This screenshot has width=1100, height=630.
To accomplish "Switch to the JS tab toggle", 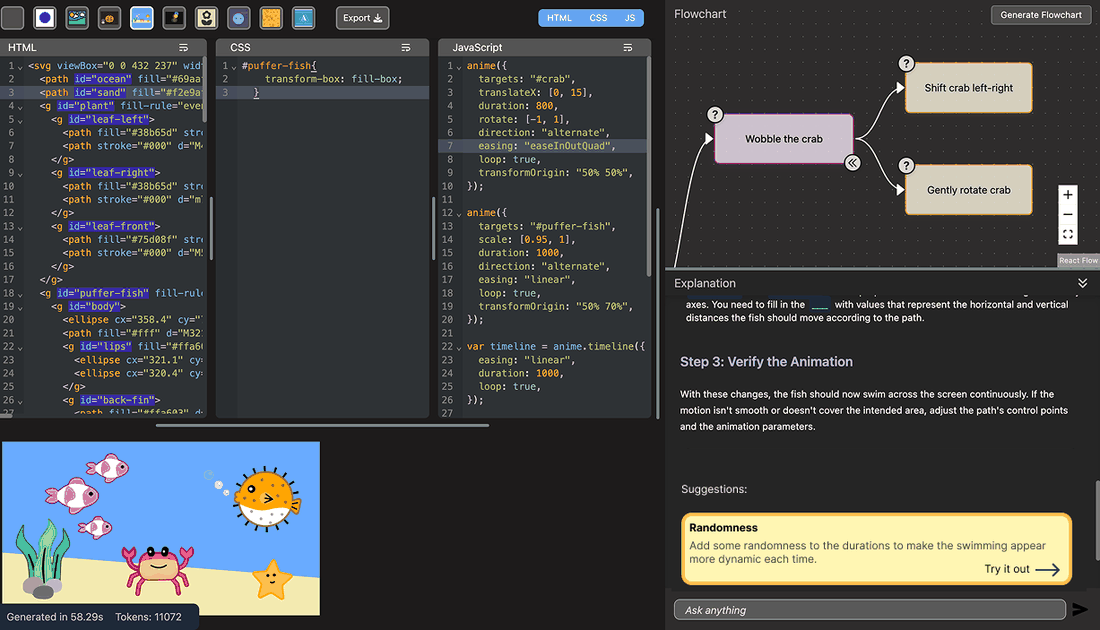I will click(x=630, y=18).
